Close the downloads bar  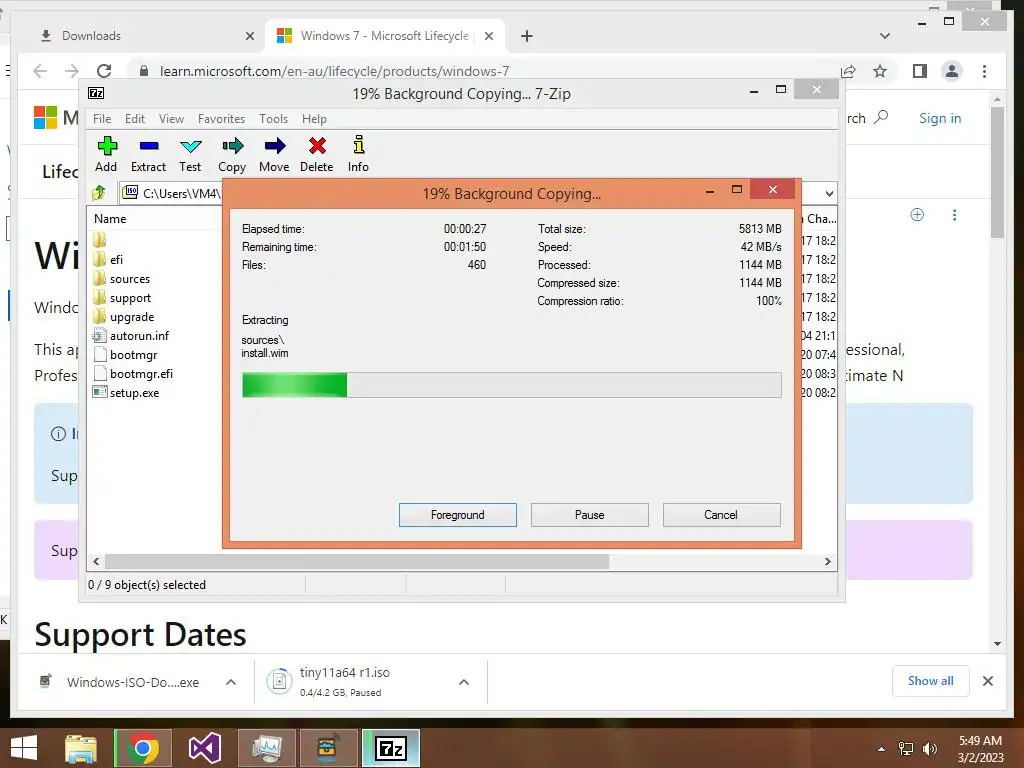(x=987, y=681)
